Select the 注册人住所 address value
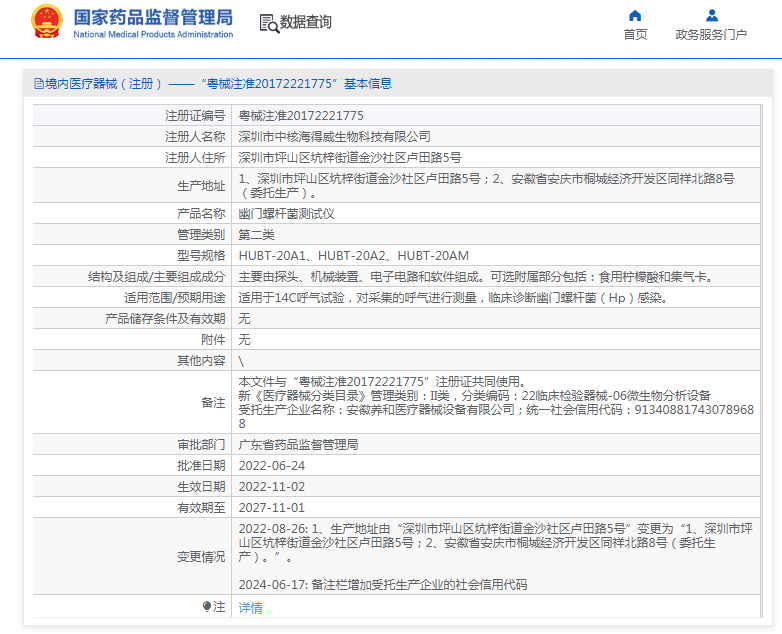This screenshot has width=782, height=634. [350, 158]
